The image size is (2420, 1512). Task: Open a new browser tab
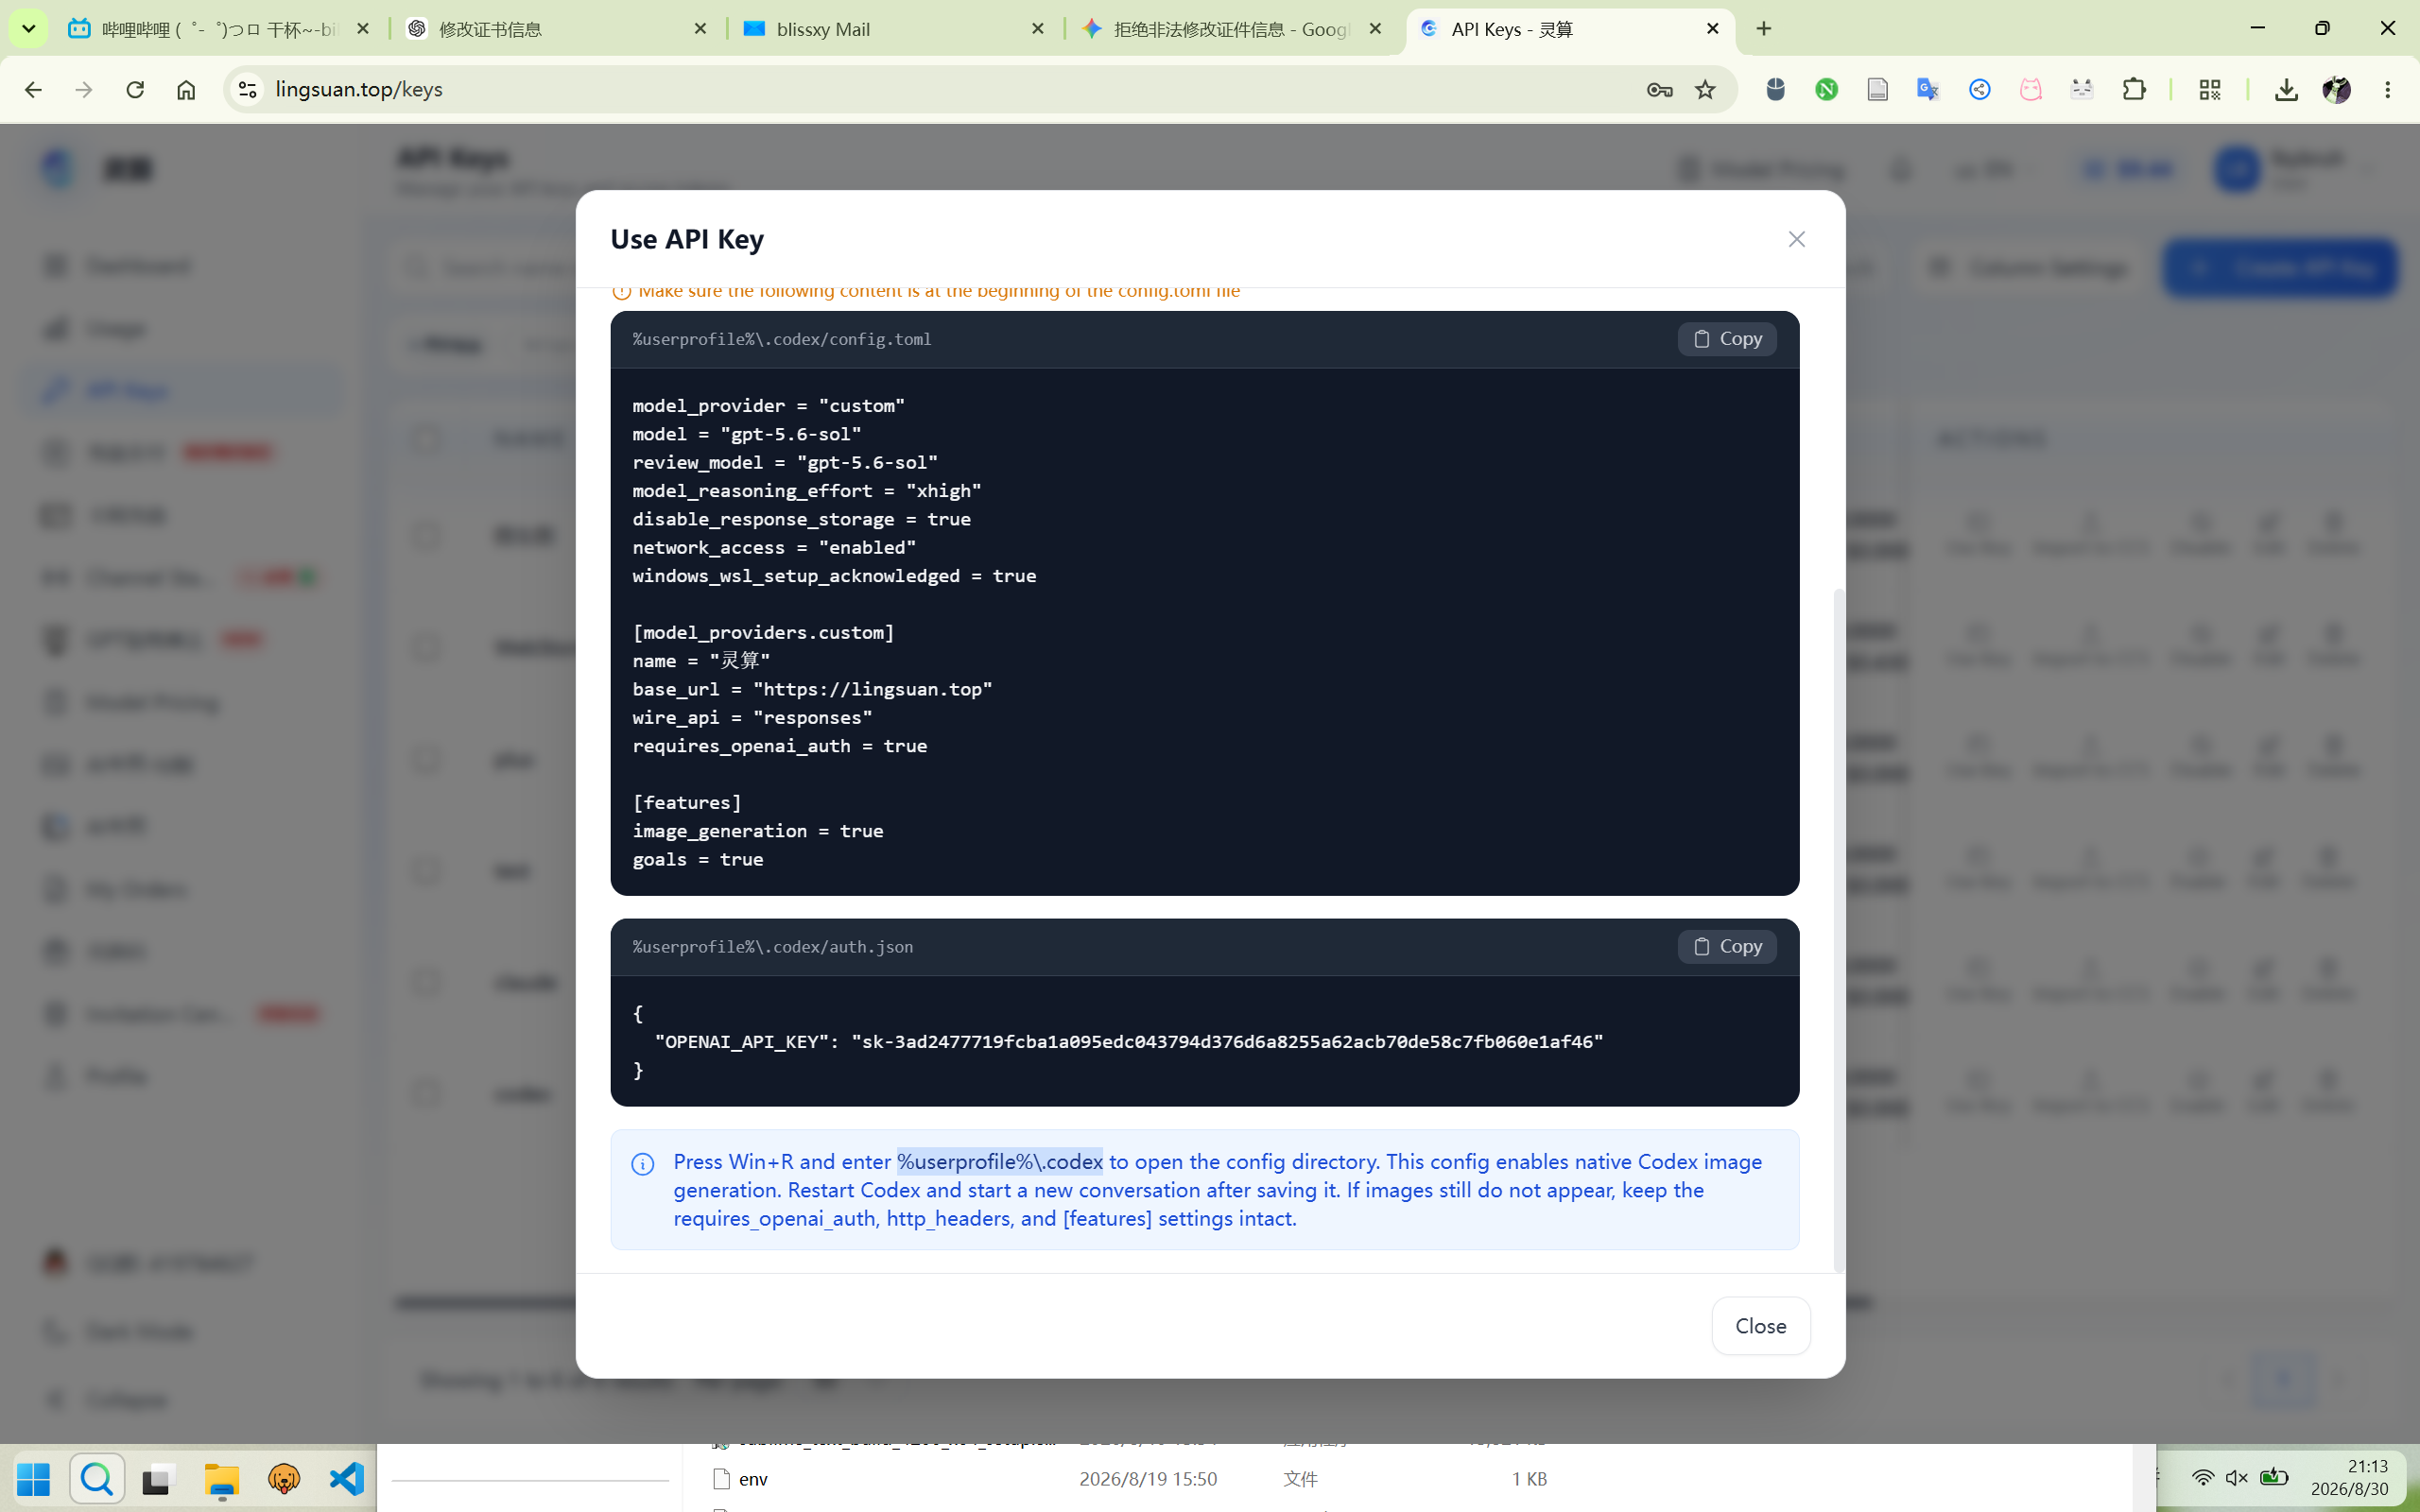pyautogui.click(x=1764, y=29)
